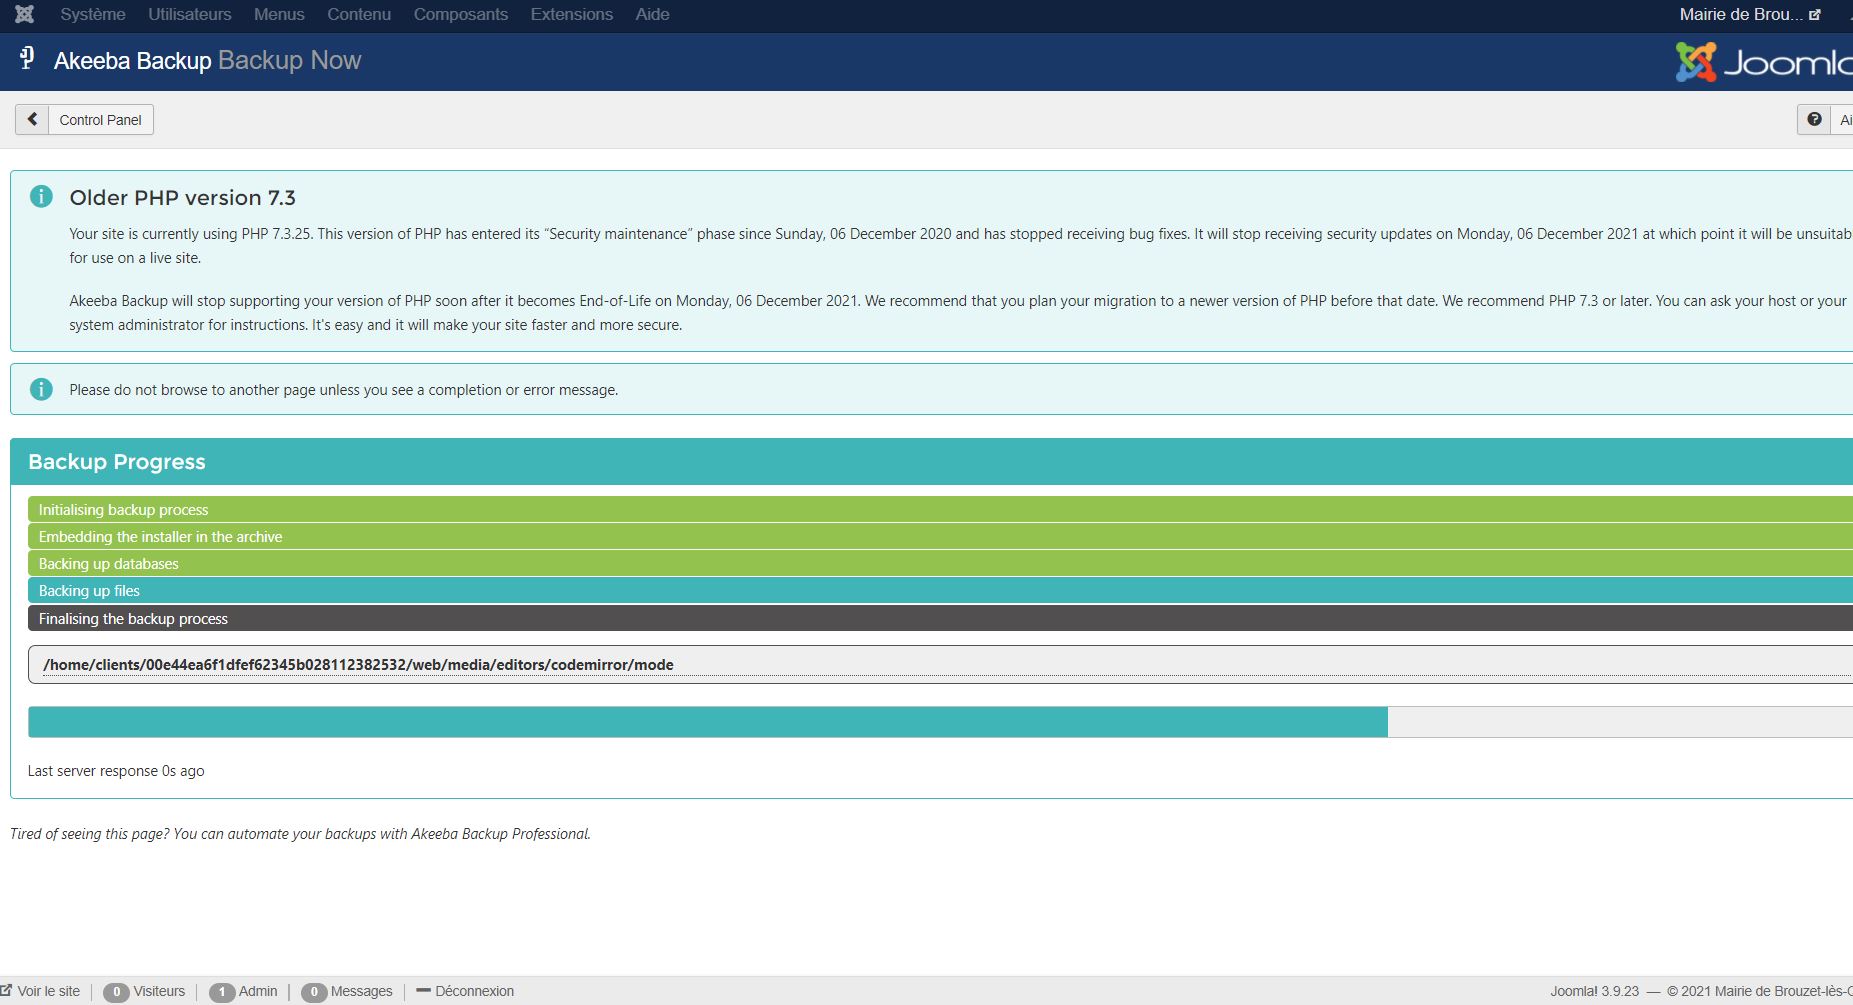Click the Tired of seeing this page text
Viewport: 1853px width, 1005px height.
pos(300,834)
